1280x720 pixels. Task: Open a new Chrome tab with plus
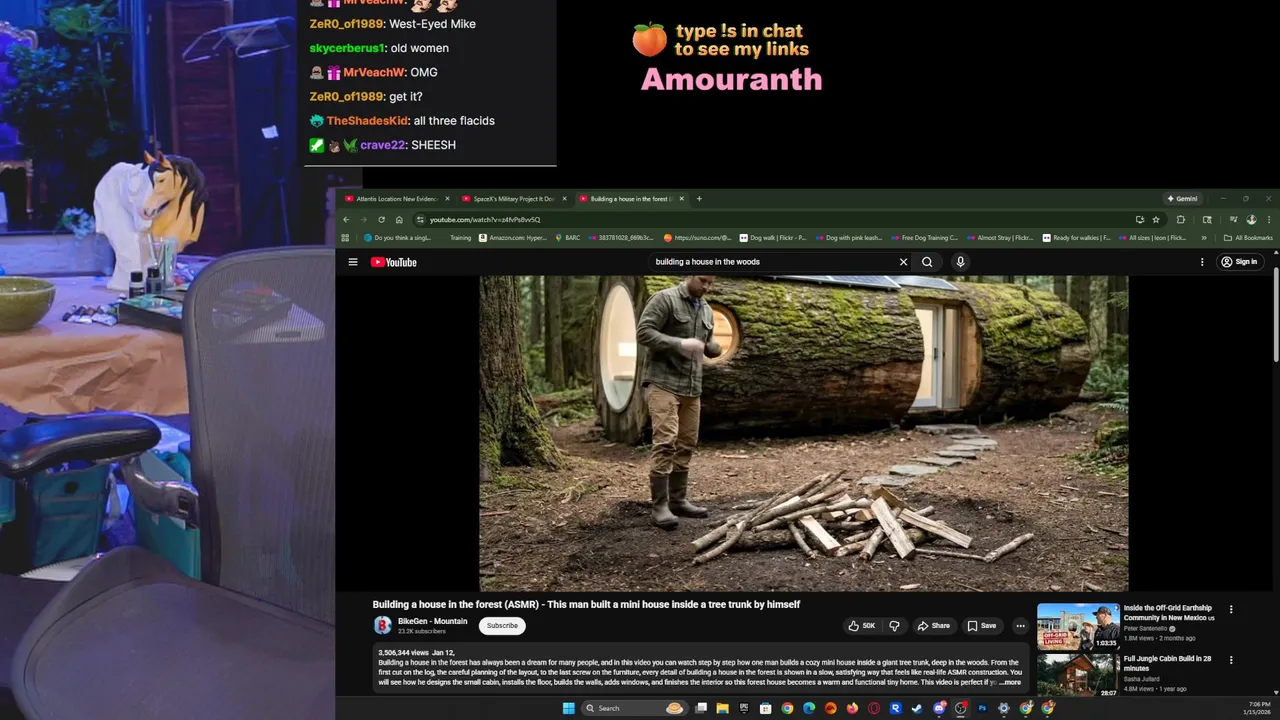(699, 199)
